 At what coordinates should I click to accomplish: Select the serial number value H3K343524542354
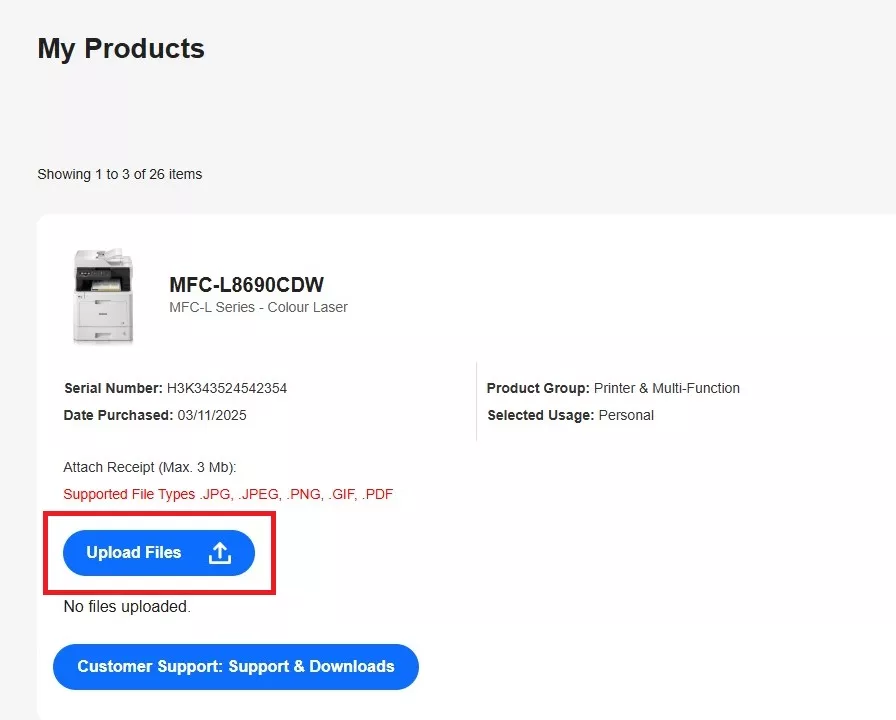click(227, 388)
